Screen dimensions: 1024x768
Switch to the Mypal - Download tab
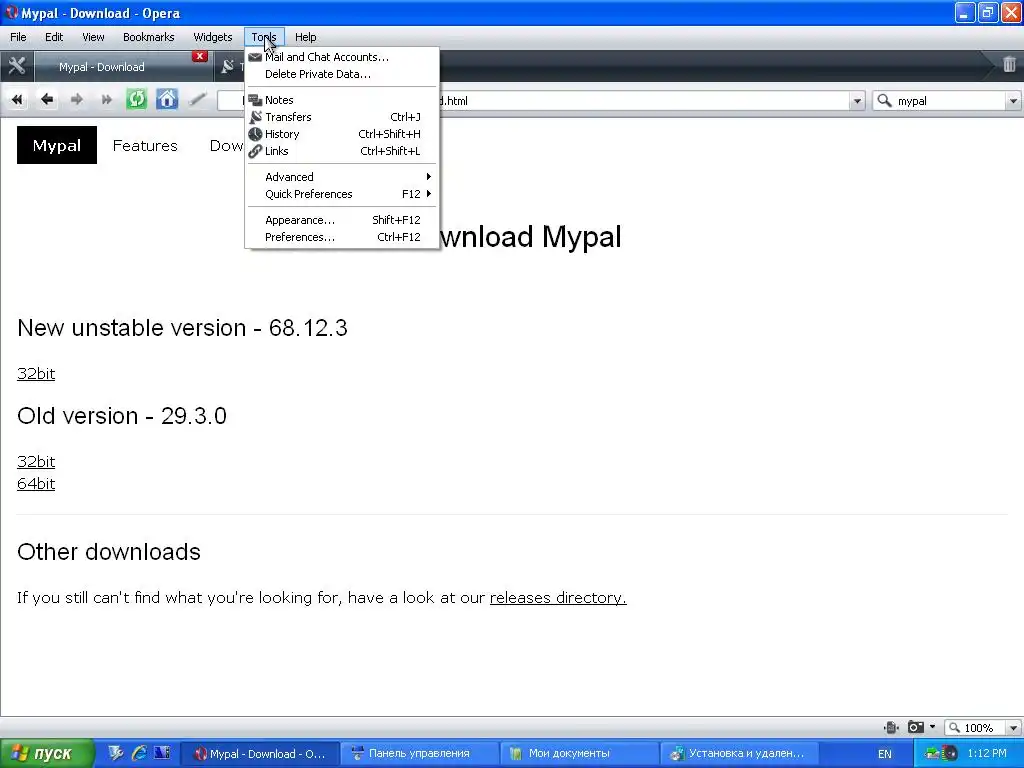(x=118, y=67)
